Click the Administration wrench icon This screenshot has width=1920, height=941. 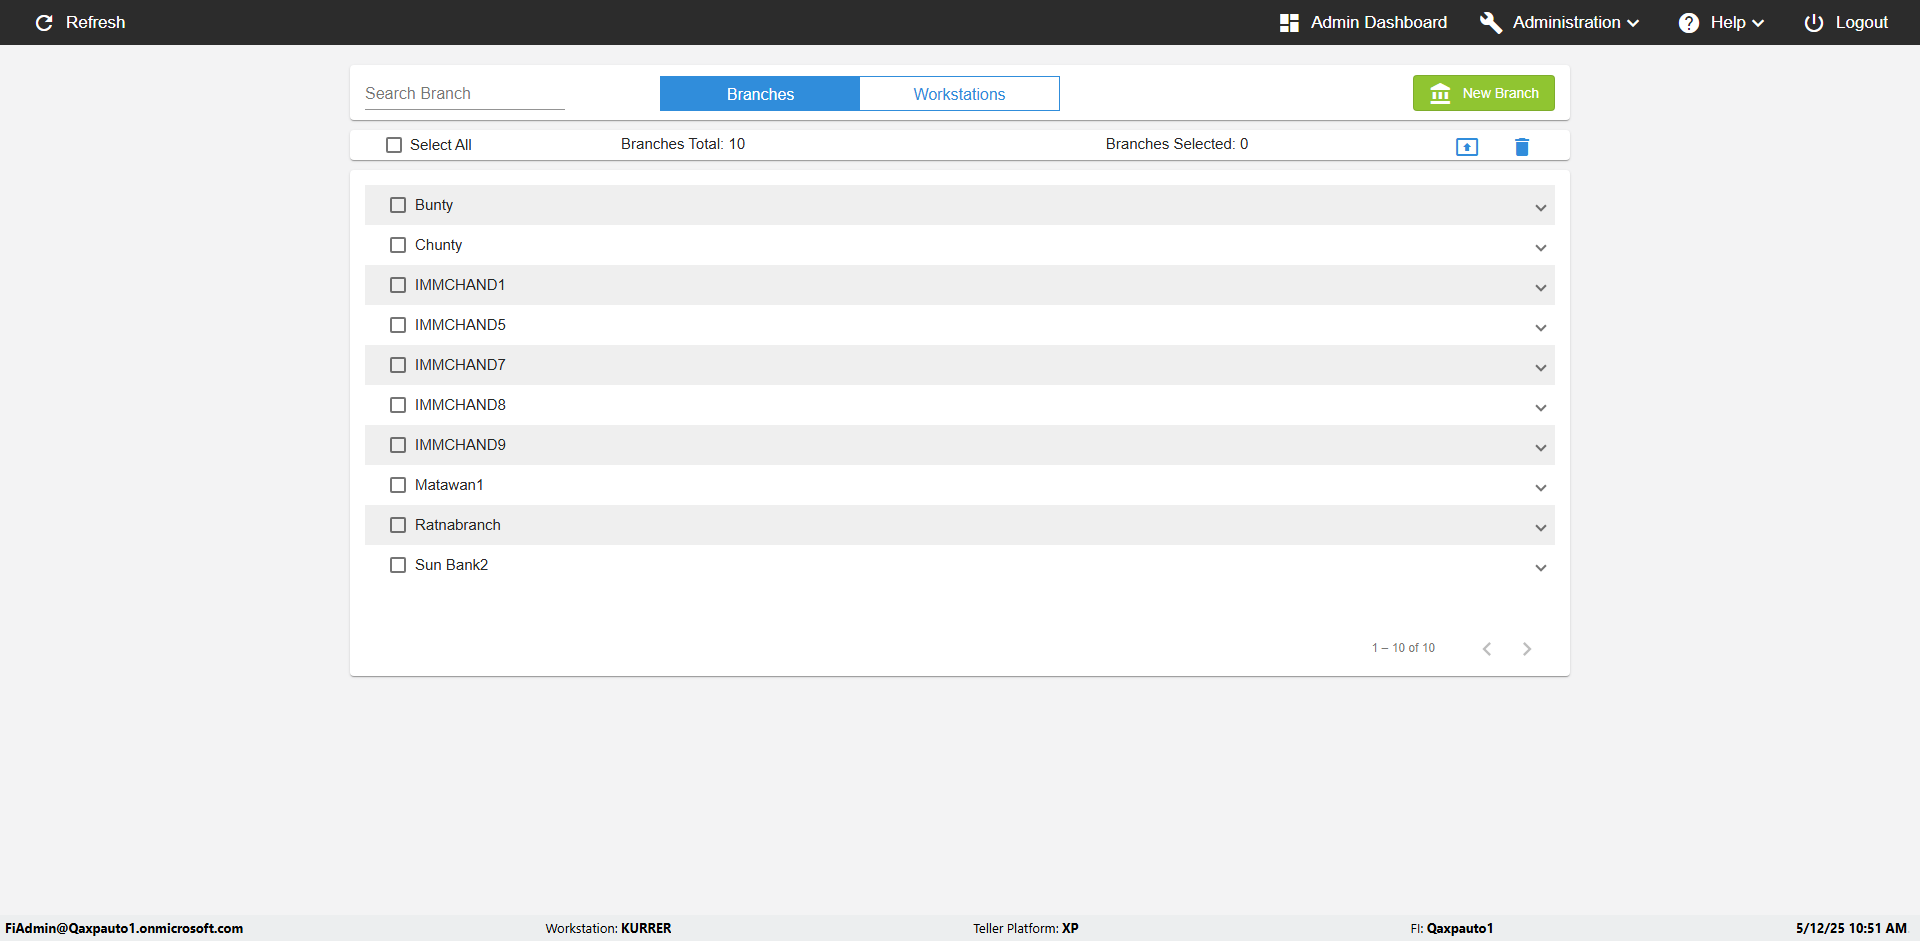[1491, 22]
